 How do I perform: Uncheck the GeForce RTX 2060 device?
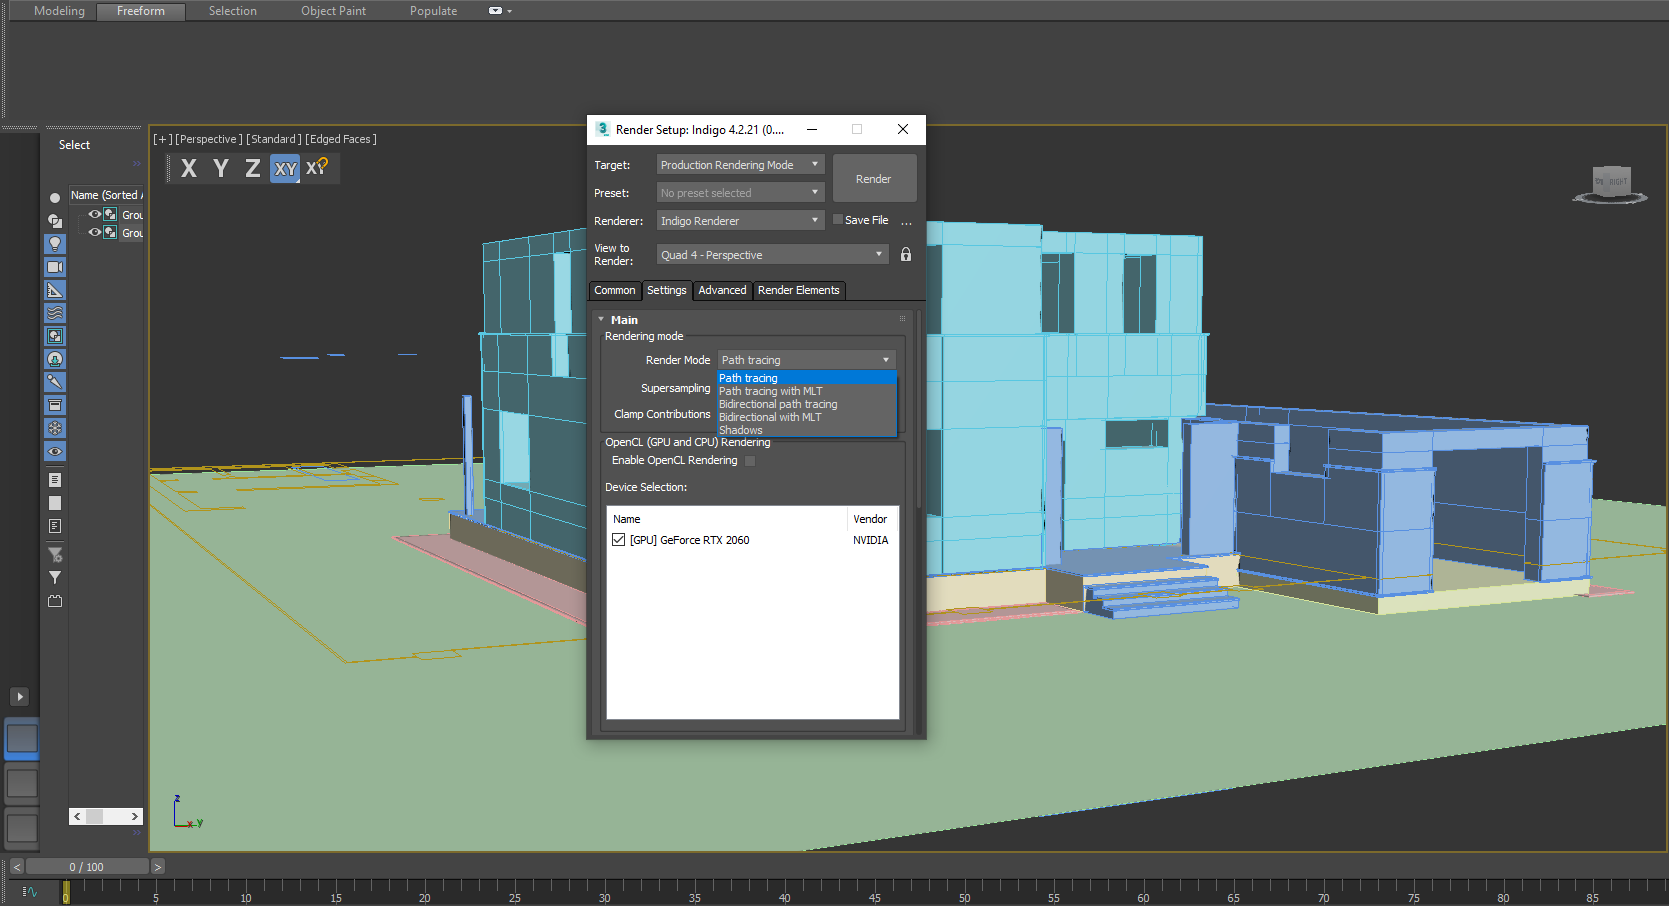pos(619,540)
